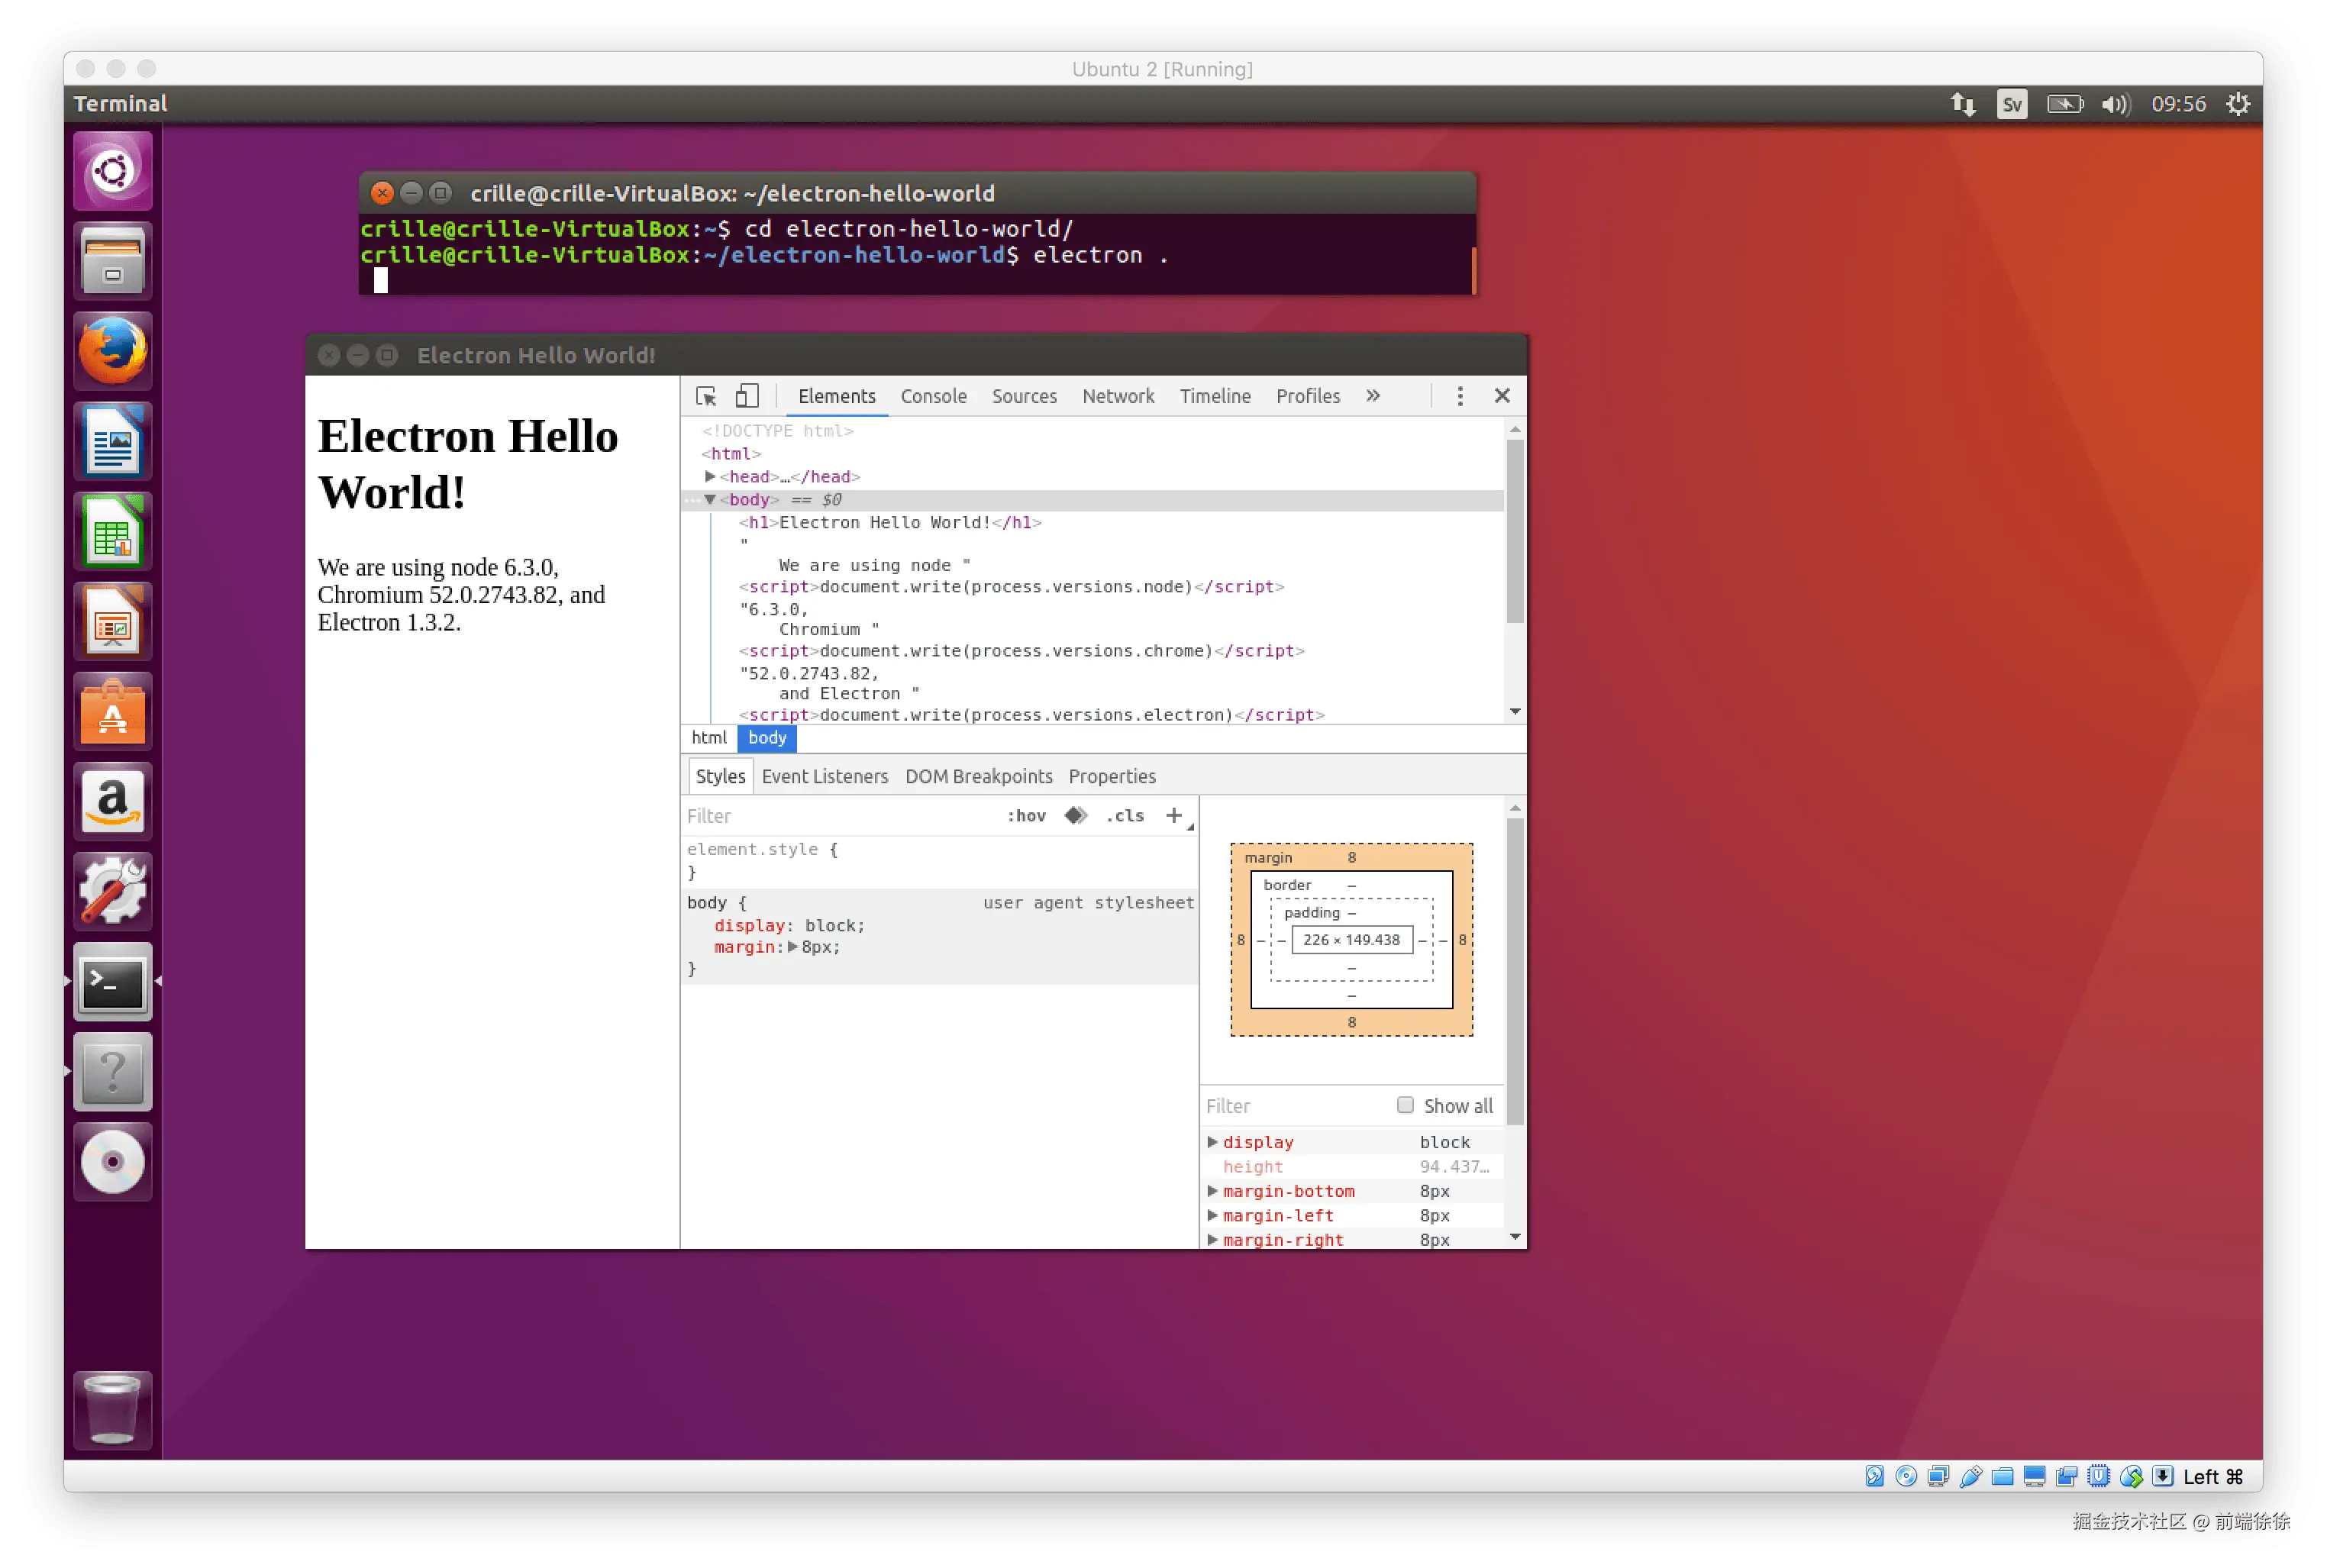Select html in the breadcrumb bar
2327x1568 pixels.
(709, 738)
